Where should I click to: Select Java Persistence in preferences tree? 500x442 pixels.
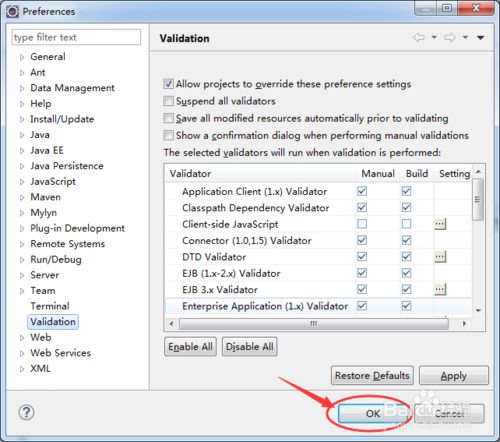67,166
